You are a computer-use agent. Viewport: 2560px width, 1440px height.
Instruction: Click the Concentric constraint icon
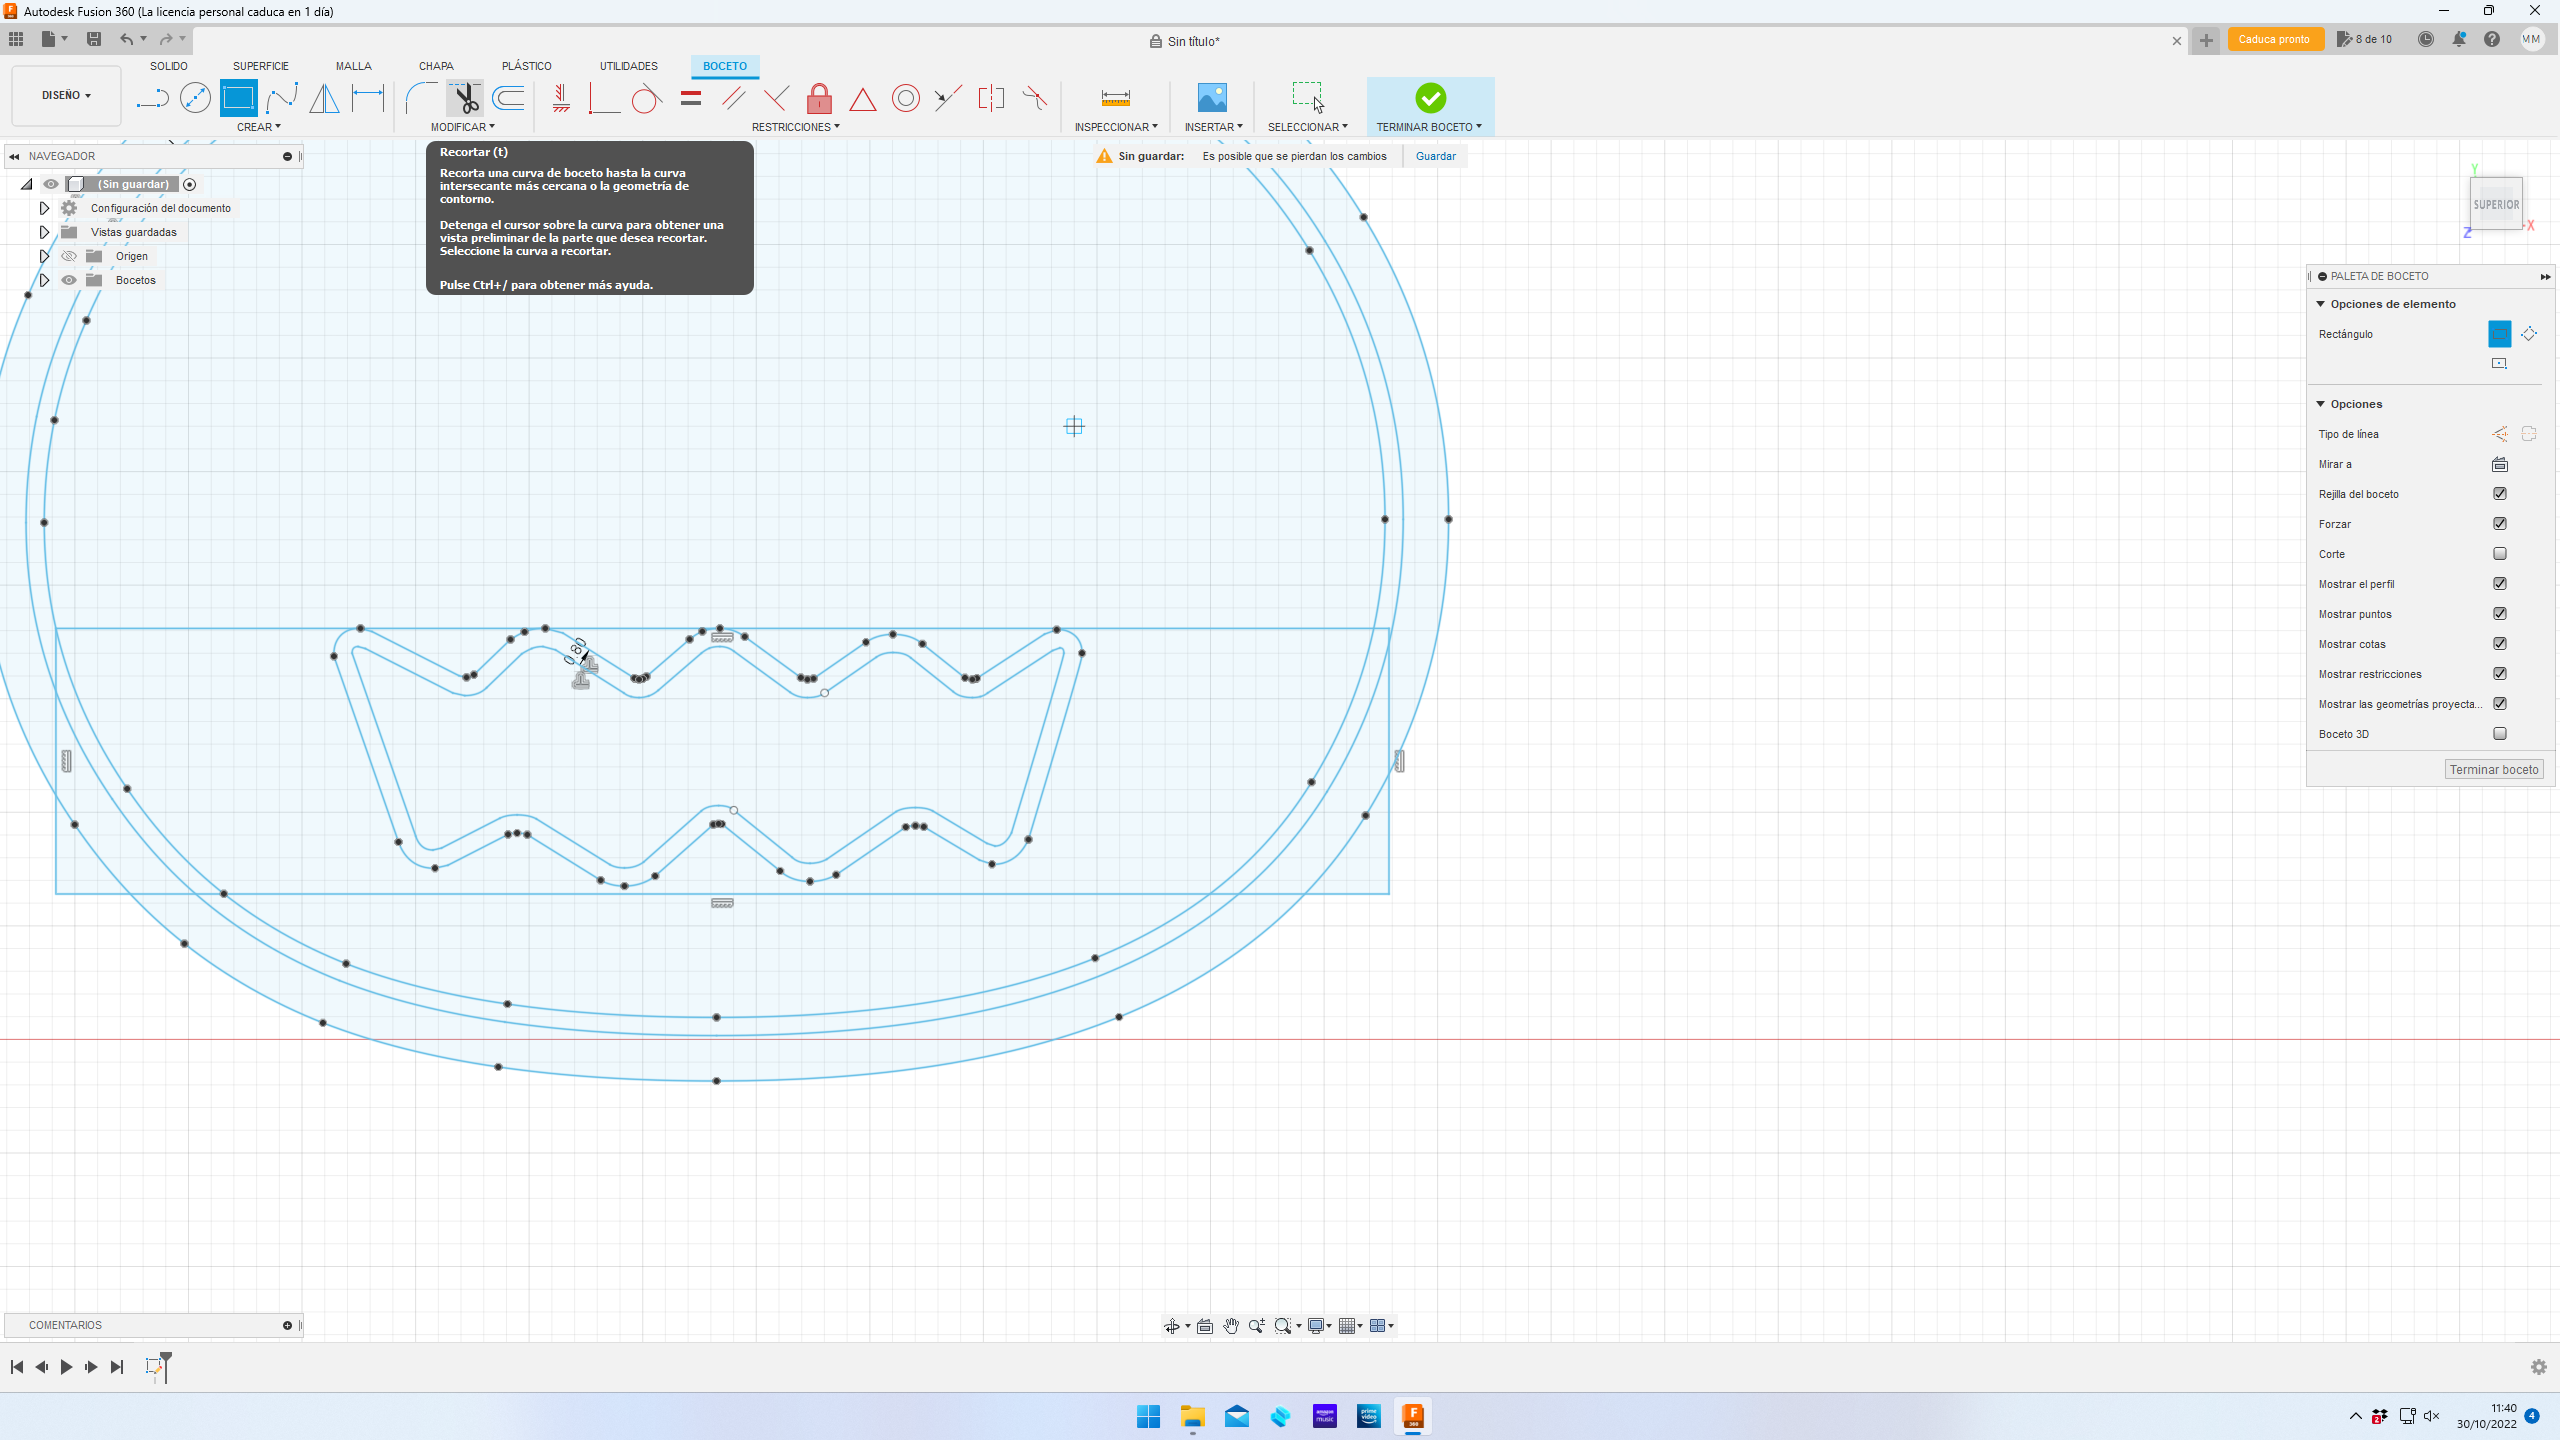tap(905, 98)
